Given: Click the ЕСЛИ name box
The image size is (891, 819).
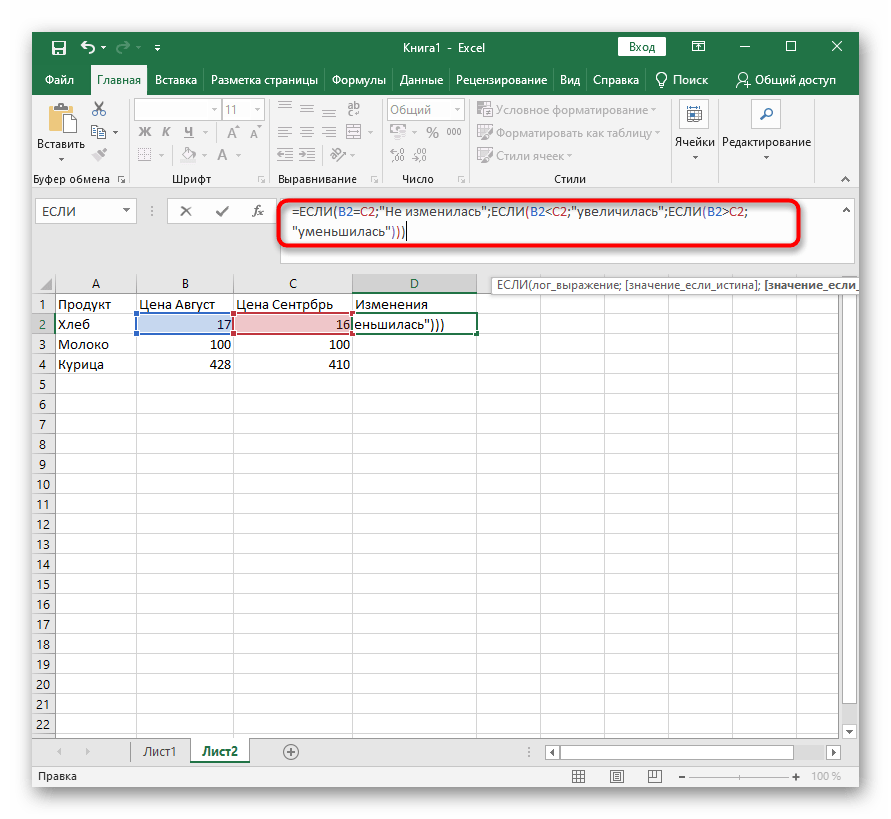Looking at the screenshot, I should point(86,211).
